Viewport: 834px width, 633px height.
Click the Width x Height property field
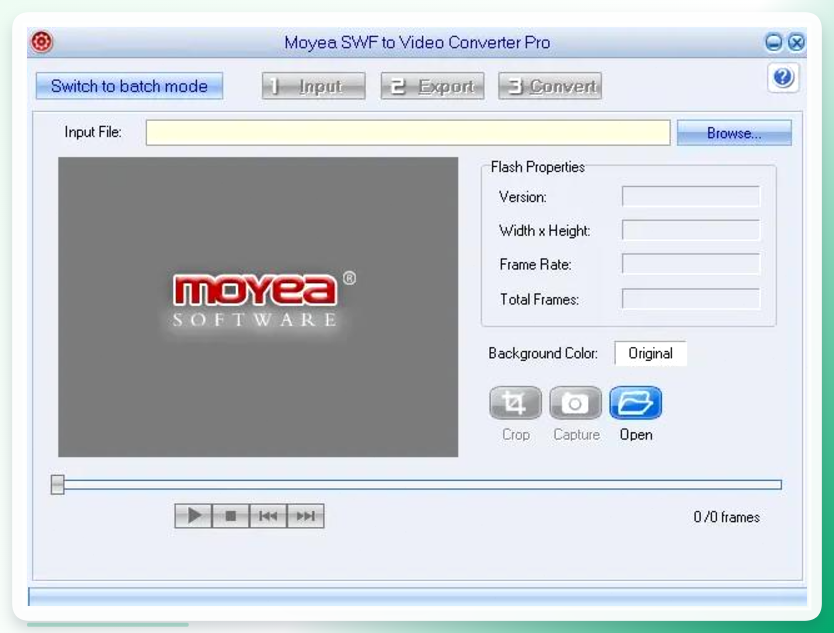[691, 230]
